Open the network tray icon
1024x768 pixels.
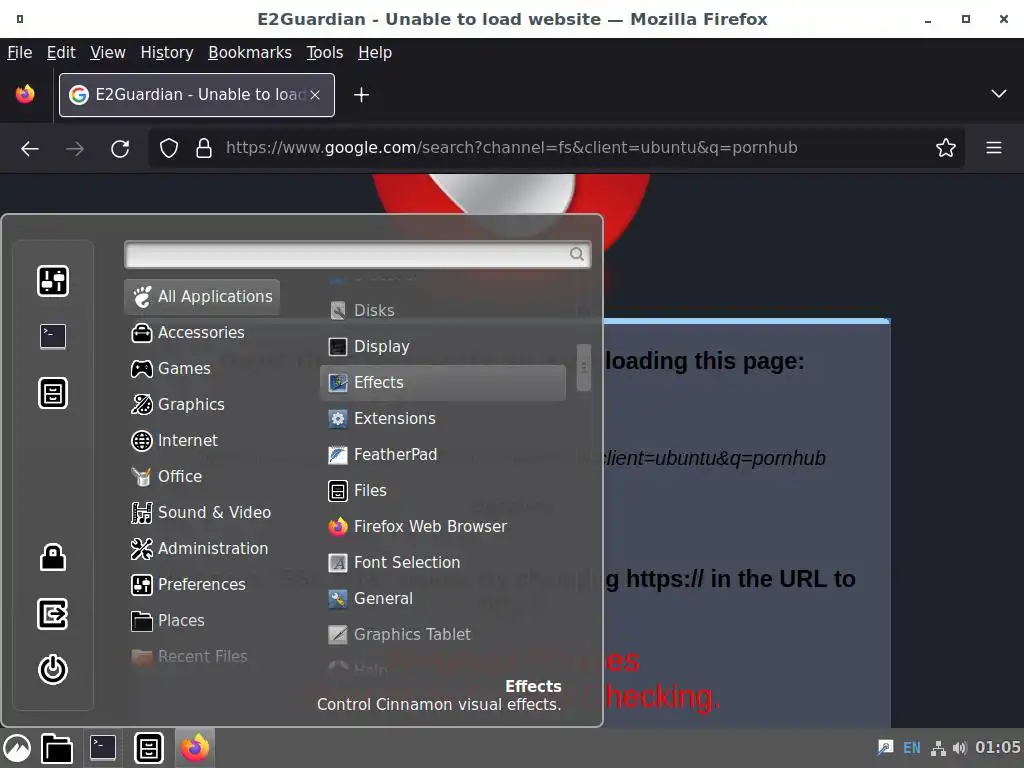click(938, 748)
